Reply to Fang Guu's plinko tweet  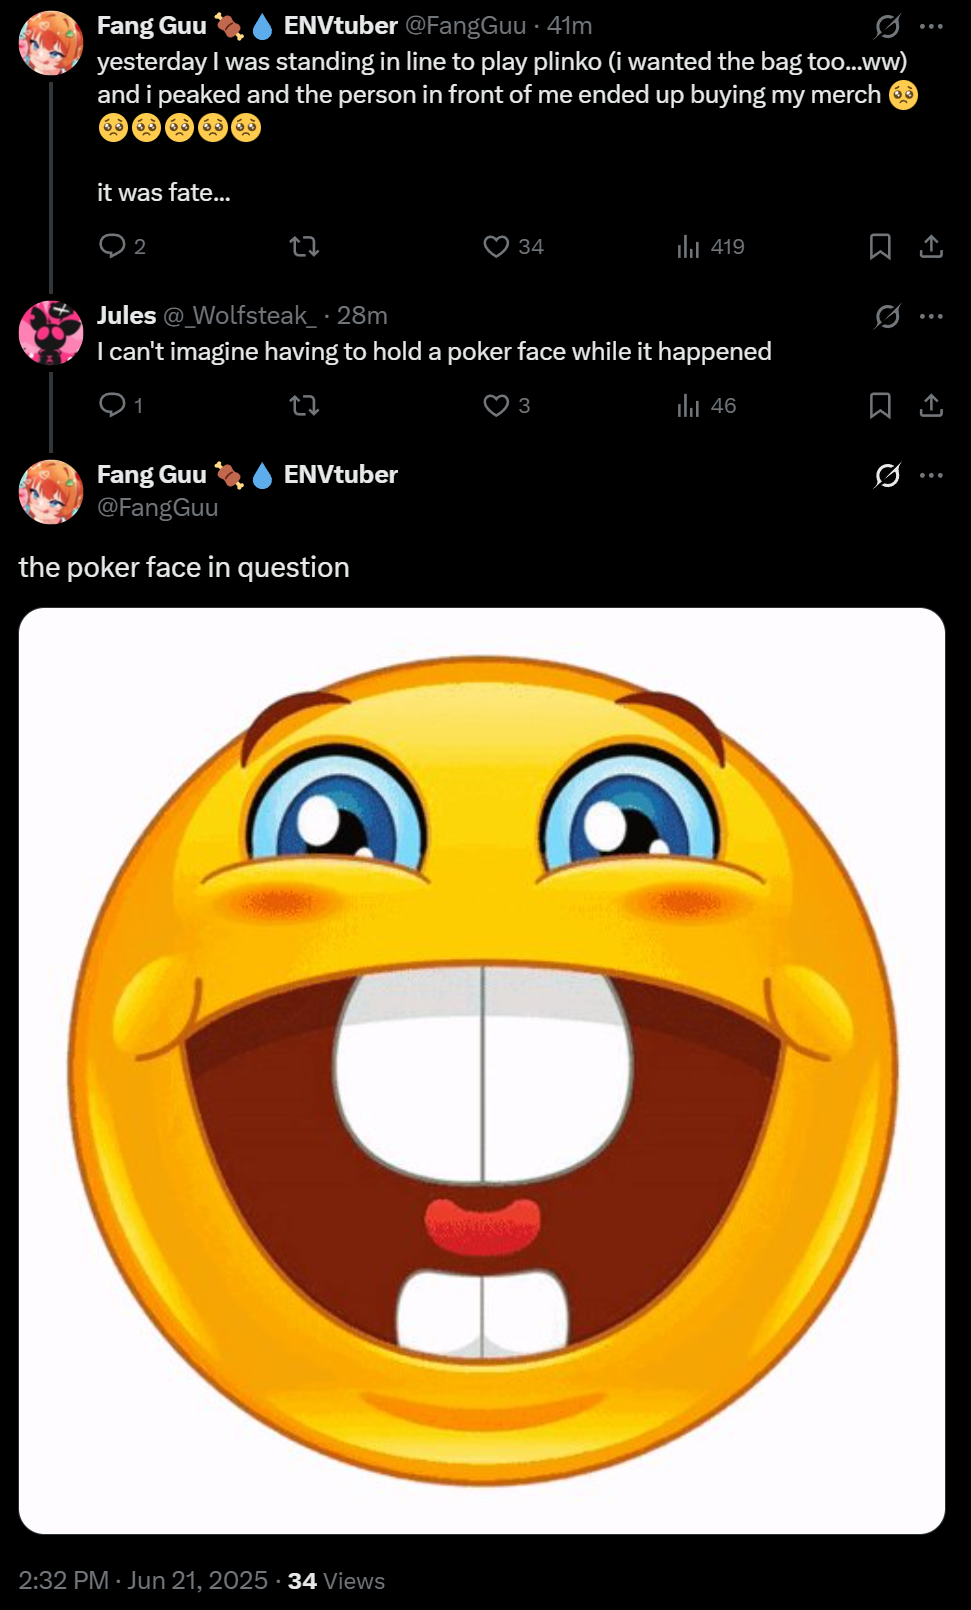112,246
